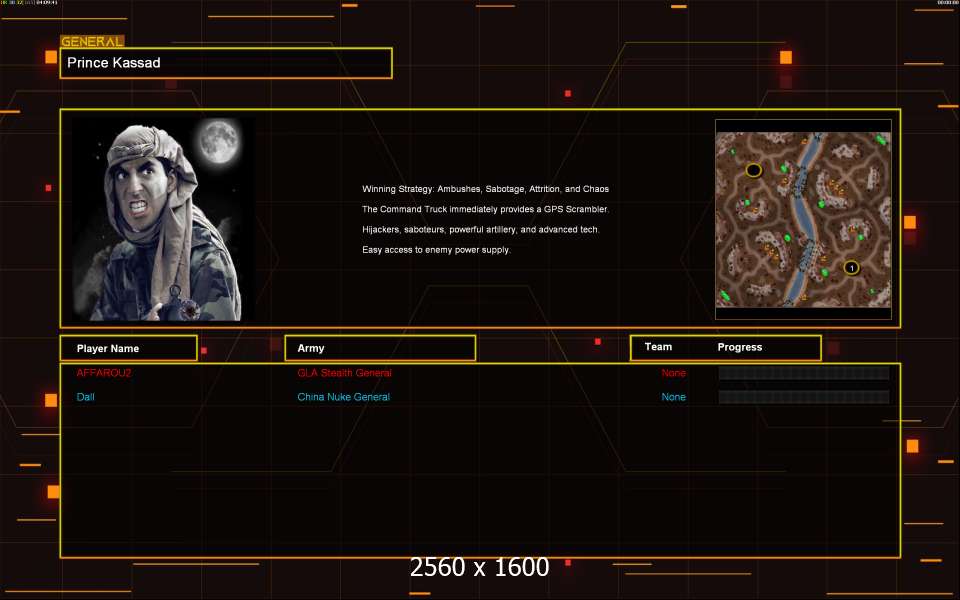The height and width of the screenshot is (600, 960).
Task: Click Dall's loading progress bar
Action: pos(803,397)
